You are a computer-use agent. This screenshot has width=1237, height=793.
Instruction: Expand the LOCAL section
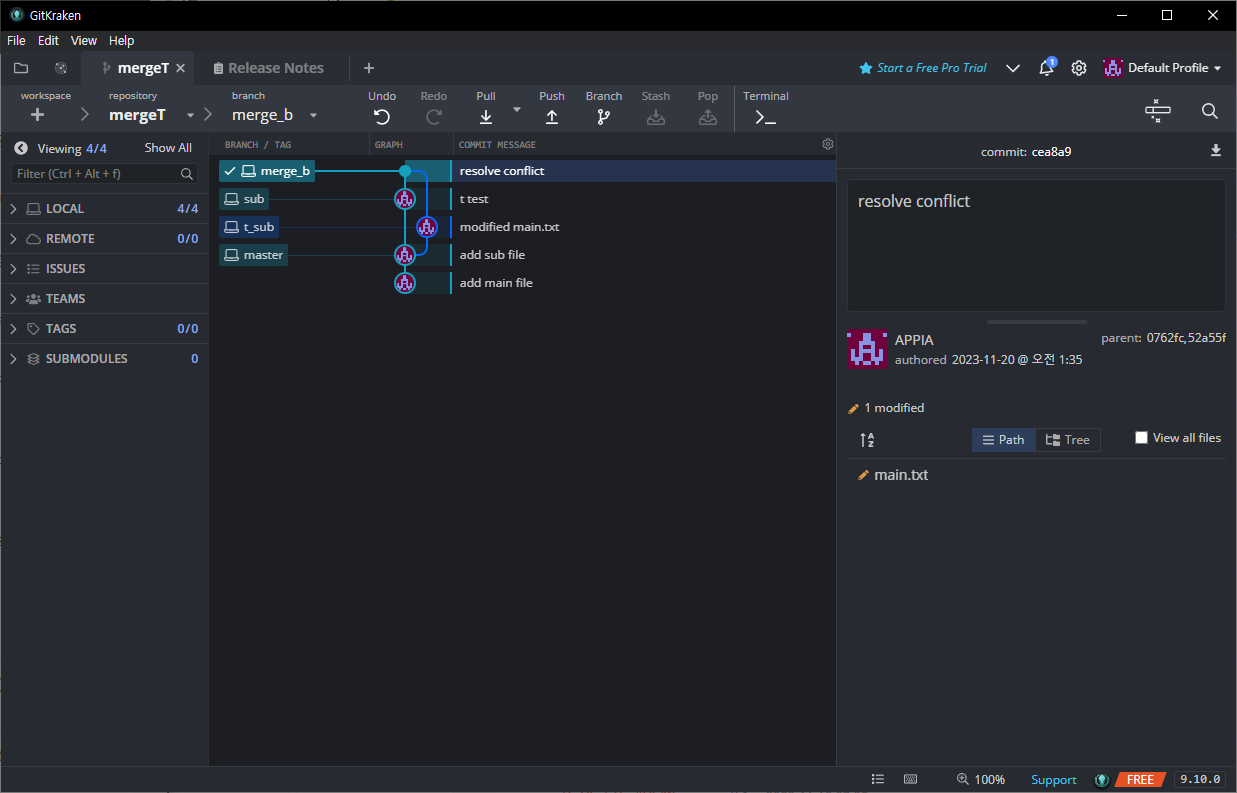tap(104, 209)
